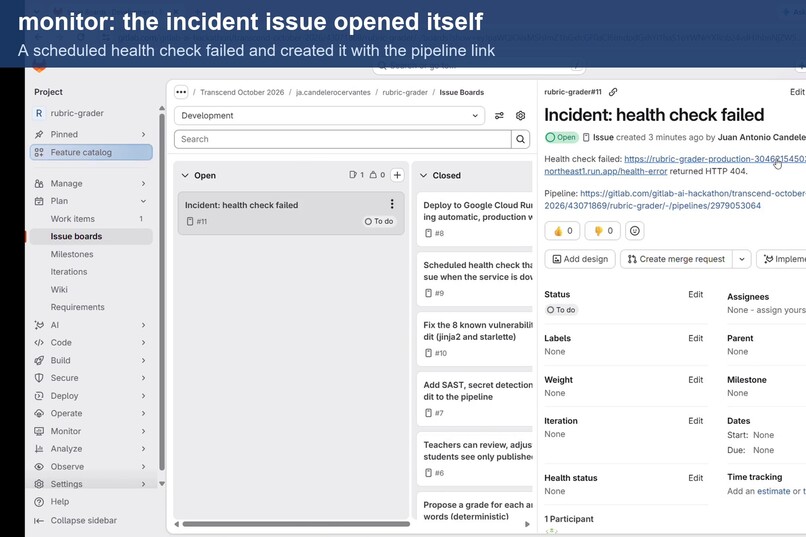Collapse the Plan section chevron
The height and width of the screenshot is (537, 806).
click(143, 201)
